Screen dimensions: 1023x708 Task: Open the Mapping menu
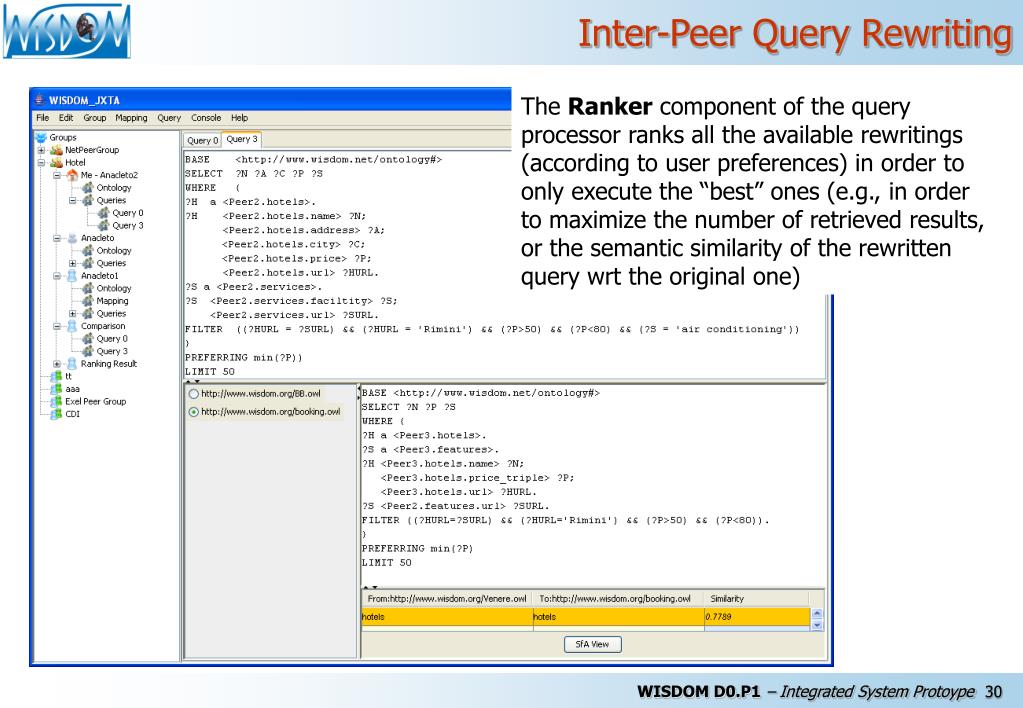[131, 118]
